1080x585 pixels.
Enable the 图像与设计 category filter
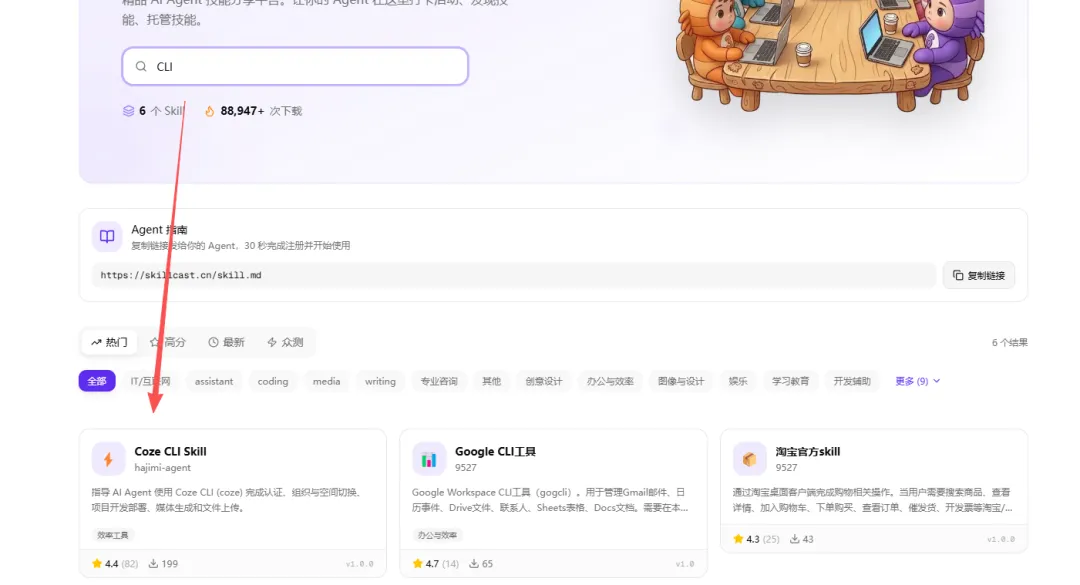click(681, 381)
